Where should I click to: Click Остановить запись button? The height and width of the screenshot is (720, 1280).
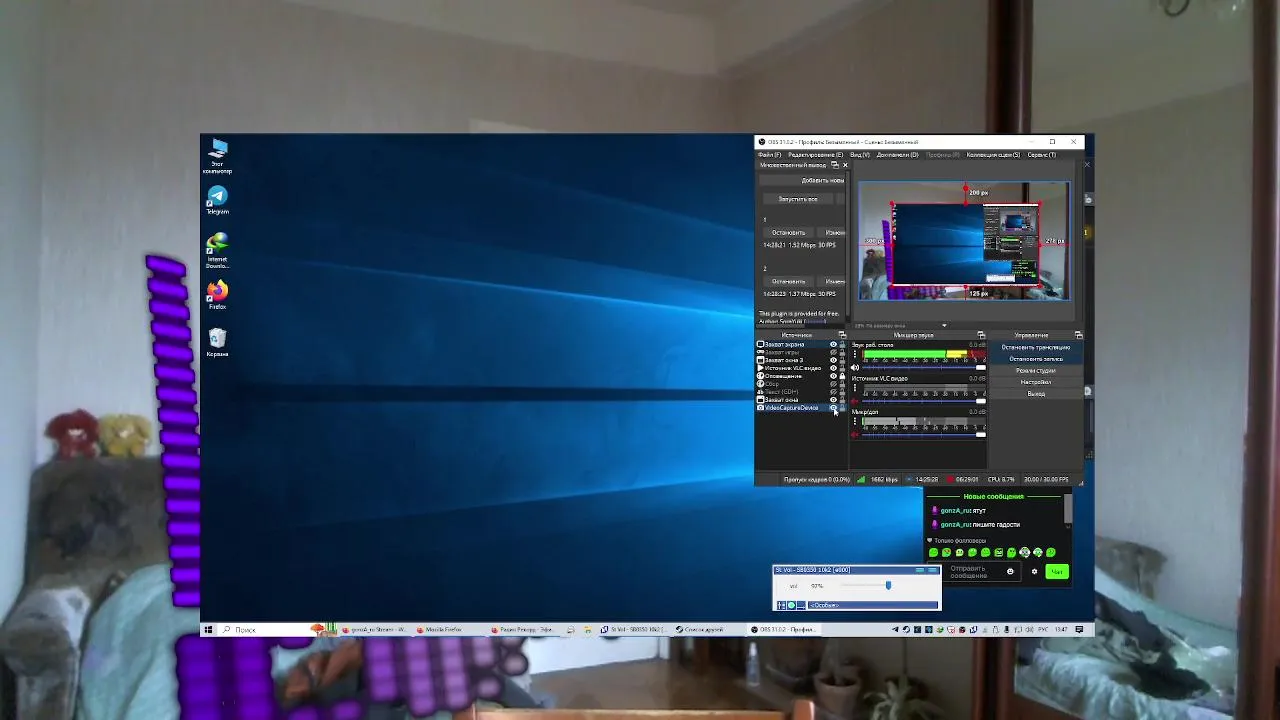[1036, 359]
